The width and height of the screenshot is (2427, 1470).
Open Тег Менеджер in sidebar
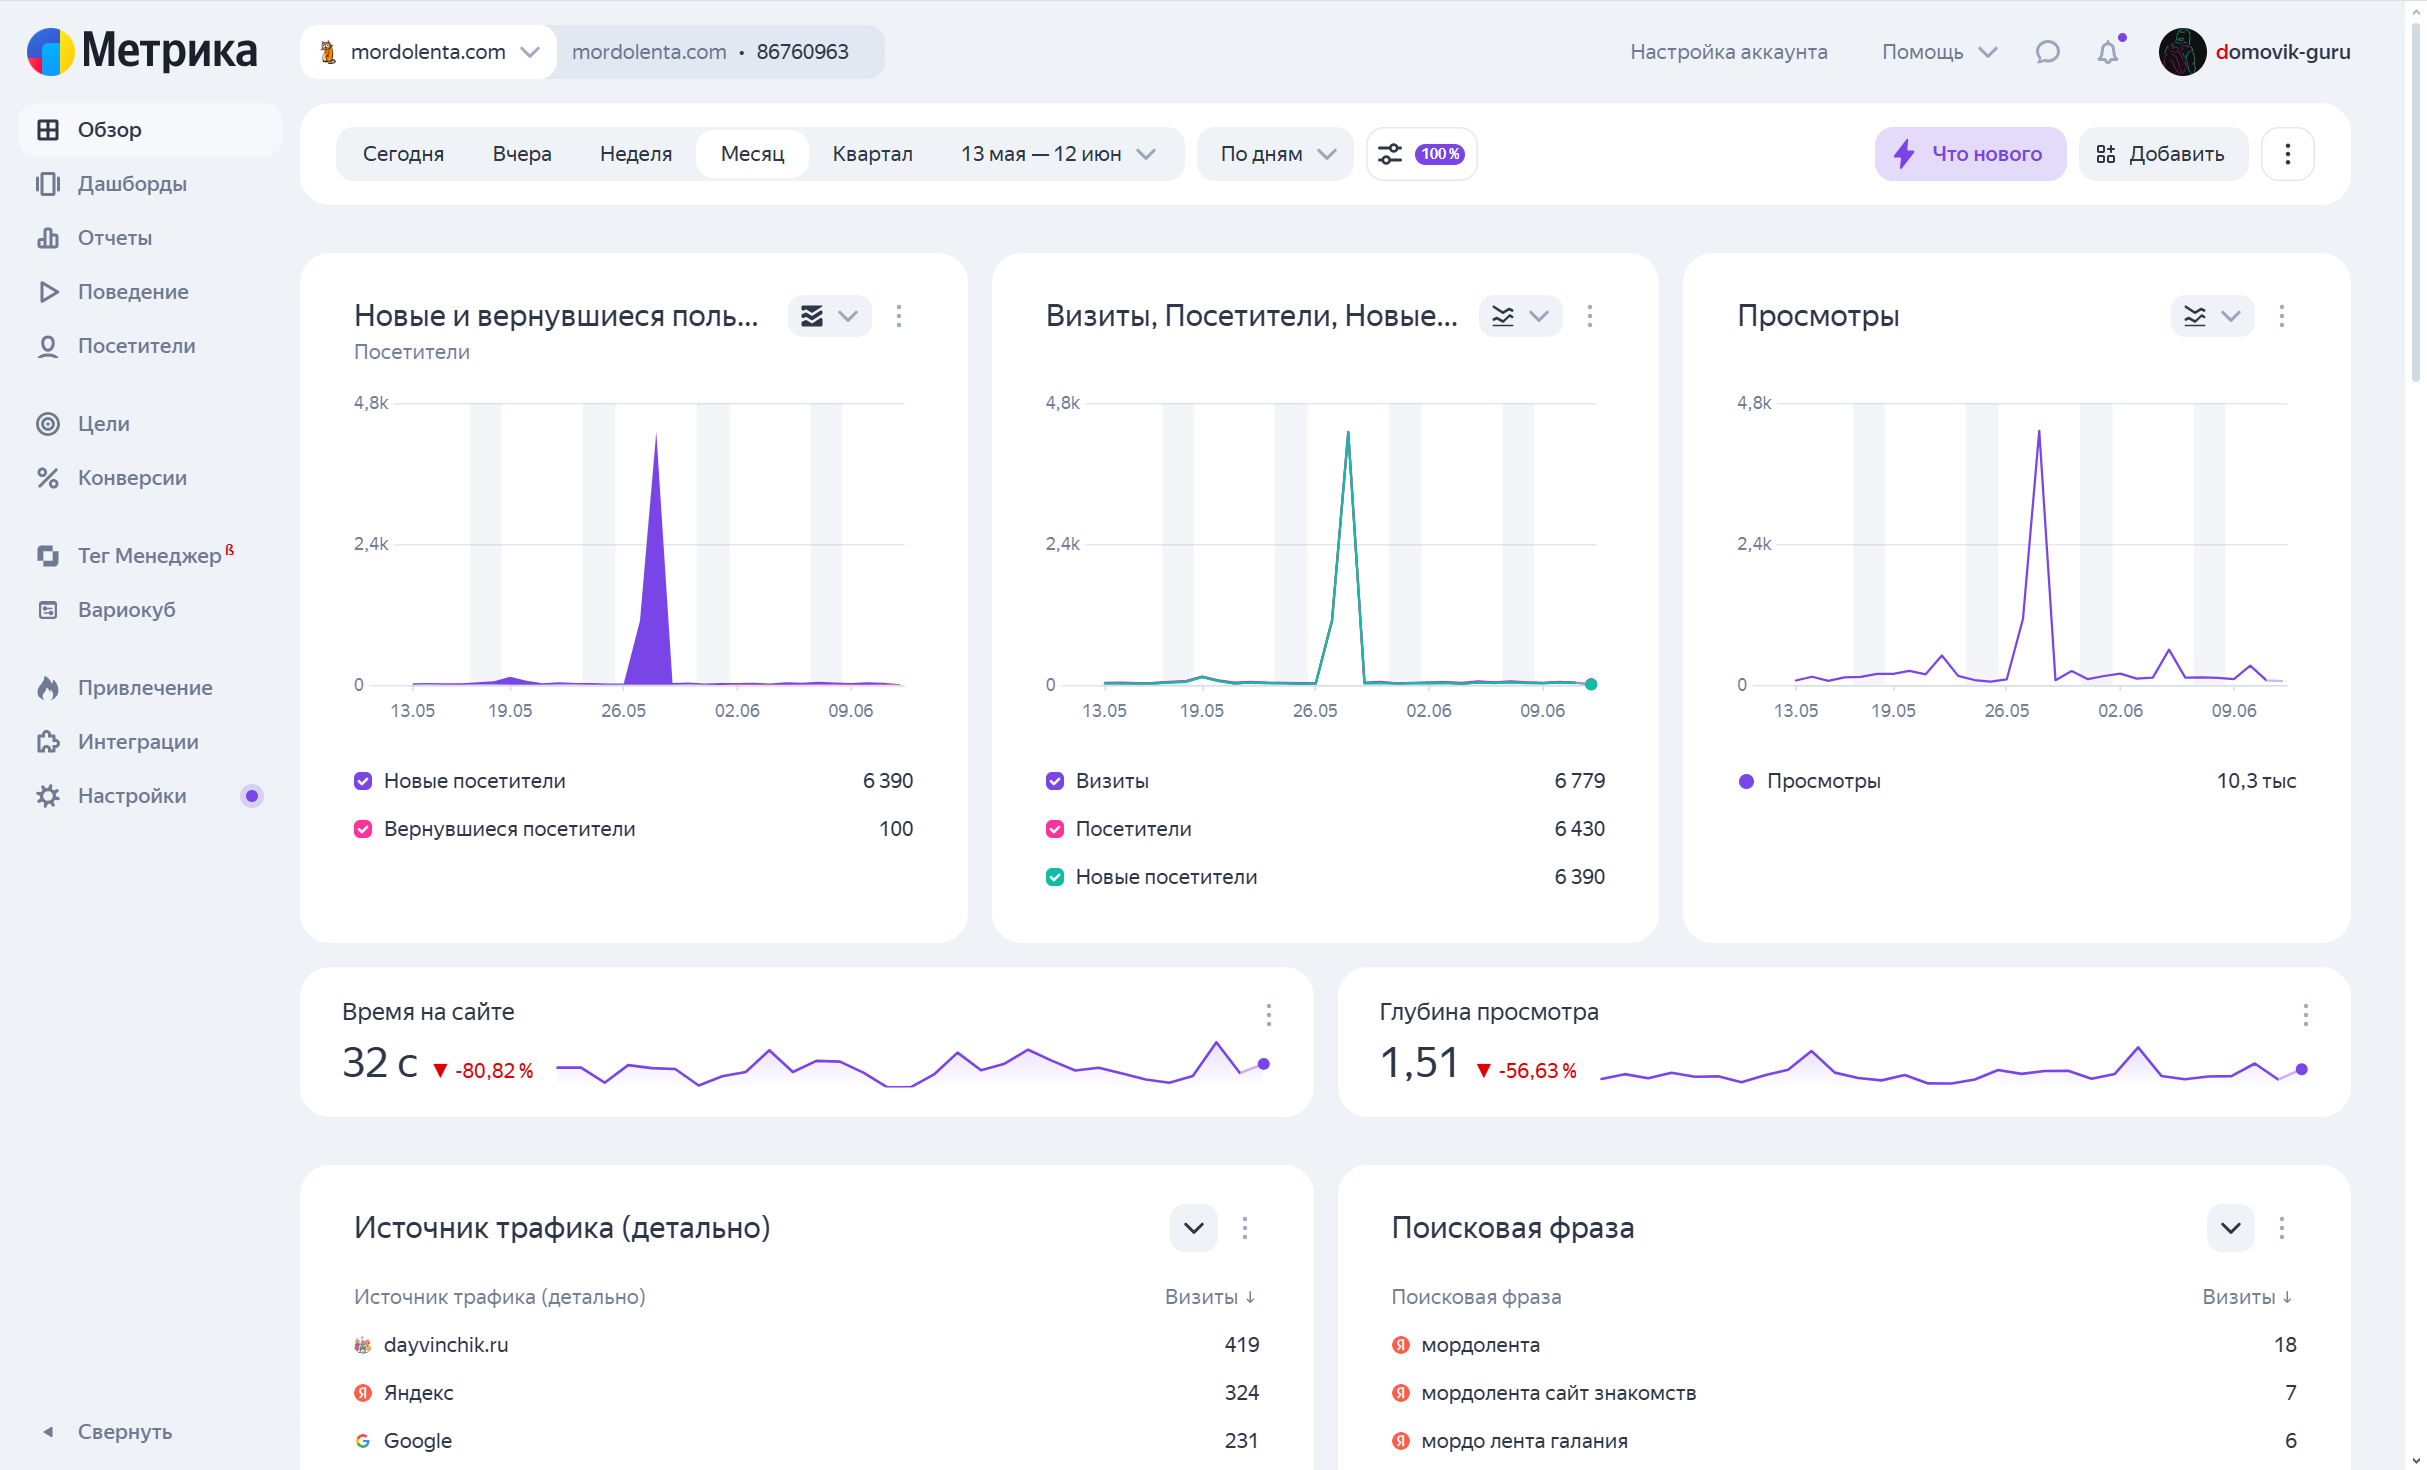pyautogui.click(x=149, y=556)
